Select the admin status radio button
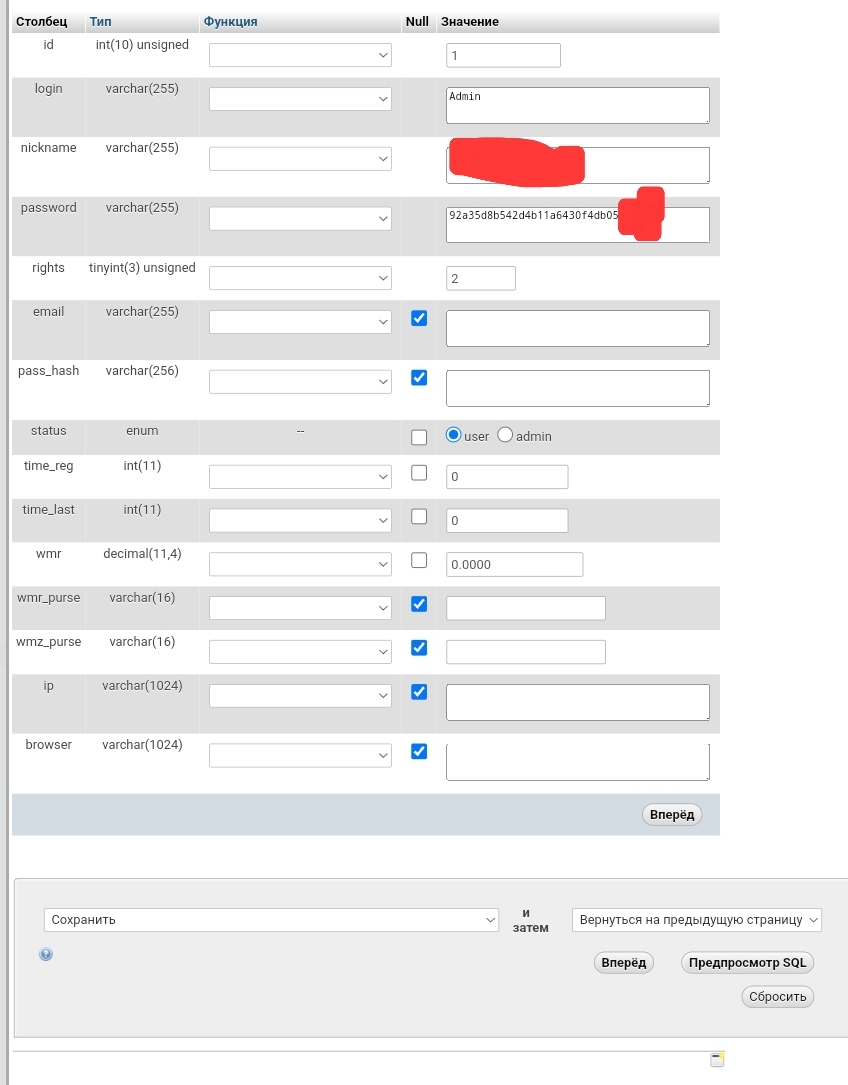 click(505, 435)
